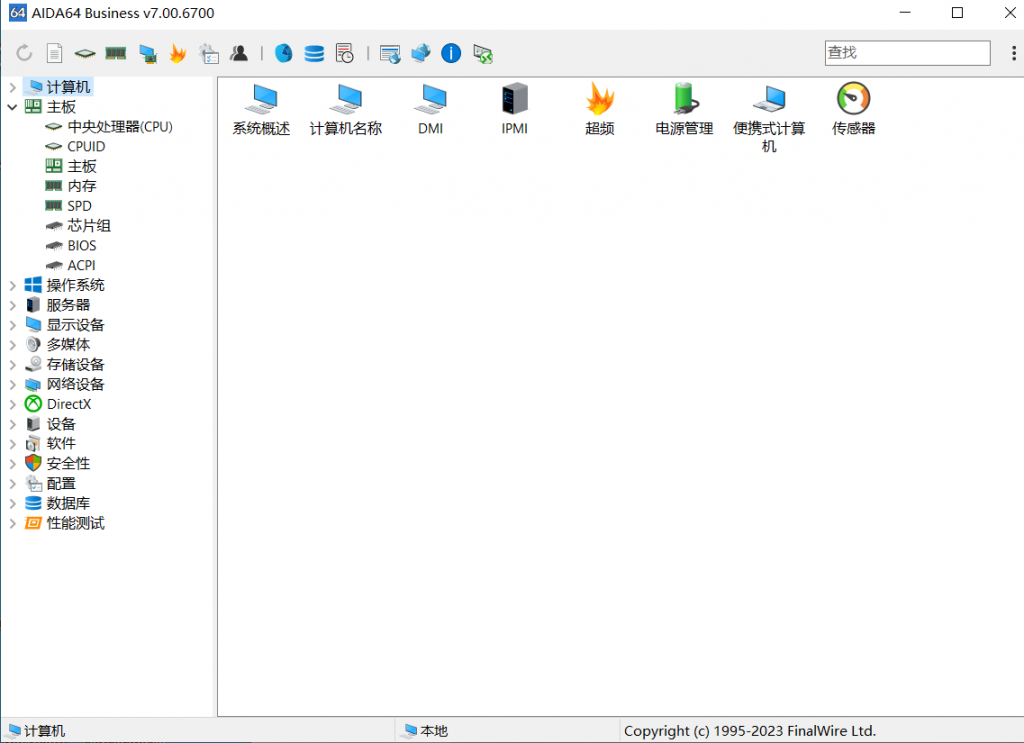Select BIOS in the sidebar tree
Viewport: 1024px width, 743px height.
point(81,245)
